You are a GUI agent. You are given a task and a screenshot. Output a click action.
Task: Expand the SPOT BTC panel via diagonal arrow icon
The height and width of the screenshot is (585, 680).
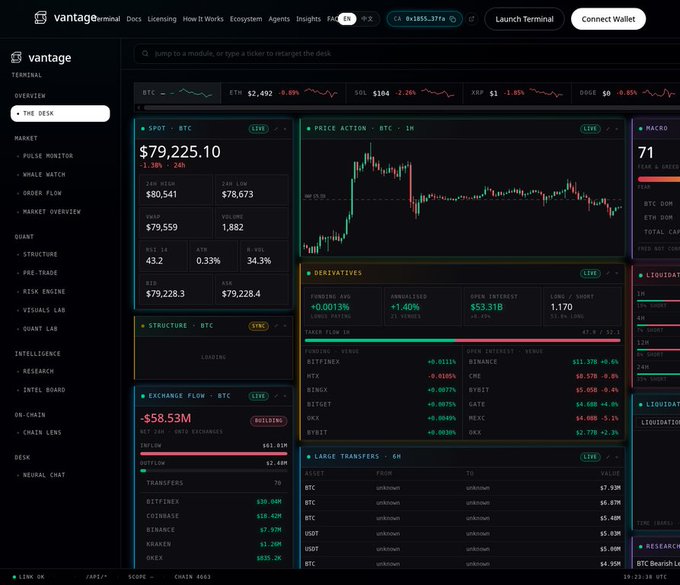pyautogui.click(x=276, y=129)
